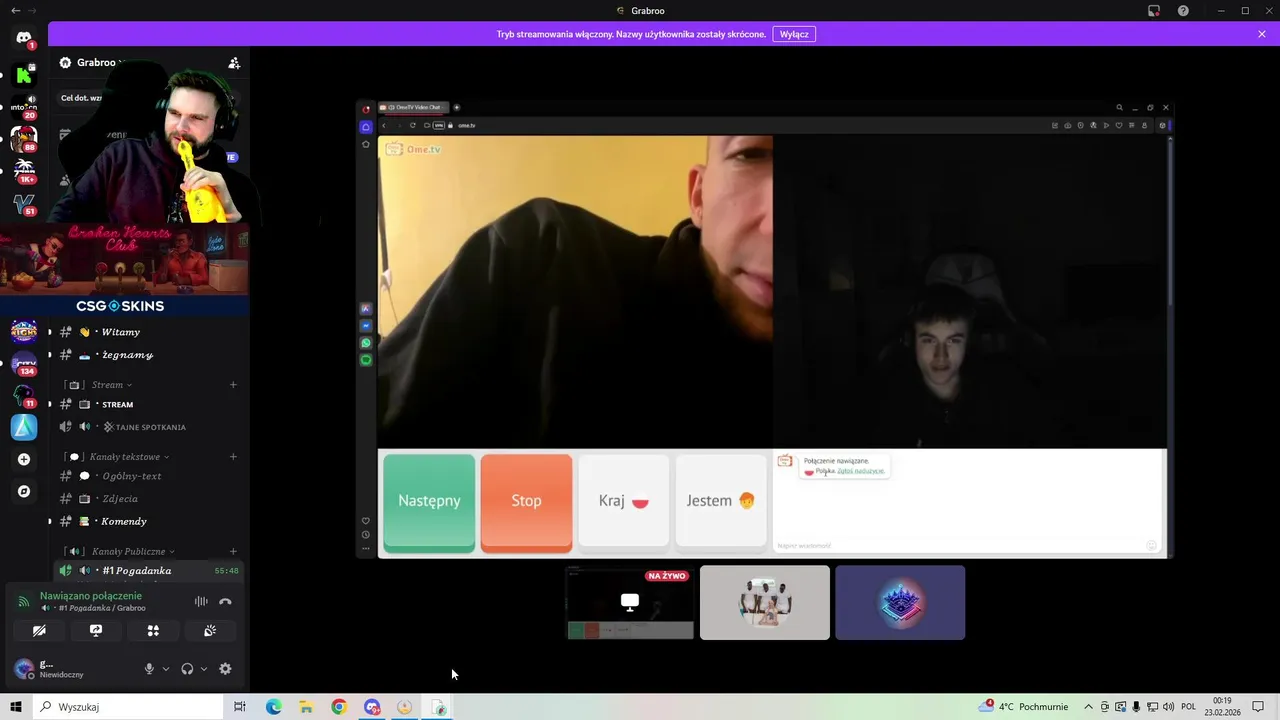The height and width of the screenshot is (720, 1280).
Task: Go forward with the title bar arrow
Action: pos(32,11)
